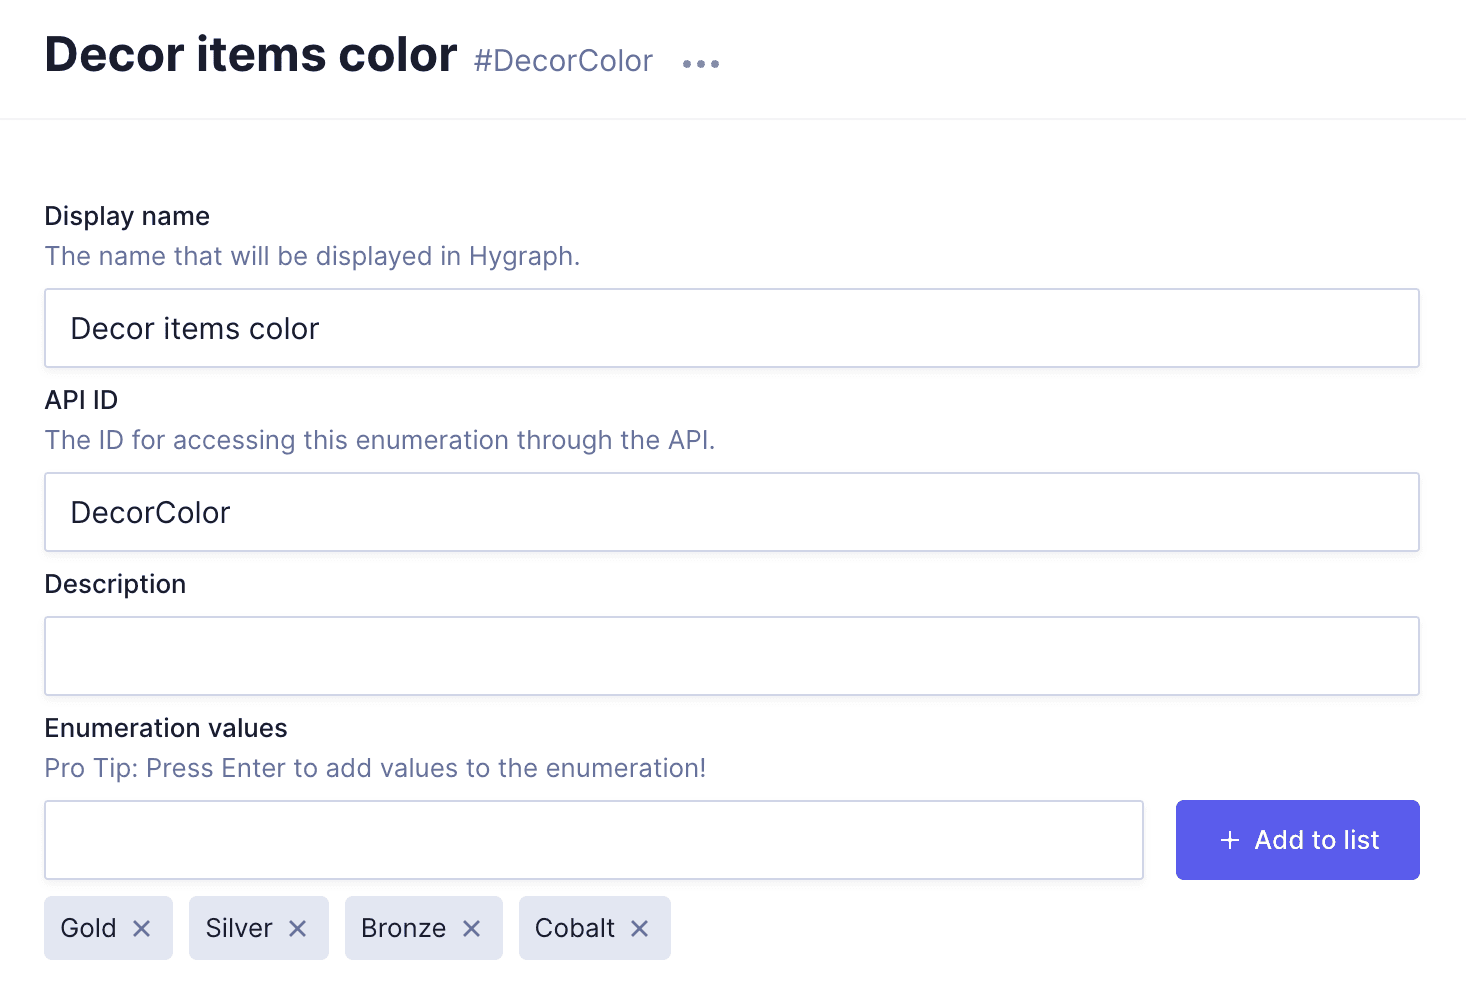Select the empty Description input
The width and height of the screenshot is (1466, 996).
(731, 656)
